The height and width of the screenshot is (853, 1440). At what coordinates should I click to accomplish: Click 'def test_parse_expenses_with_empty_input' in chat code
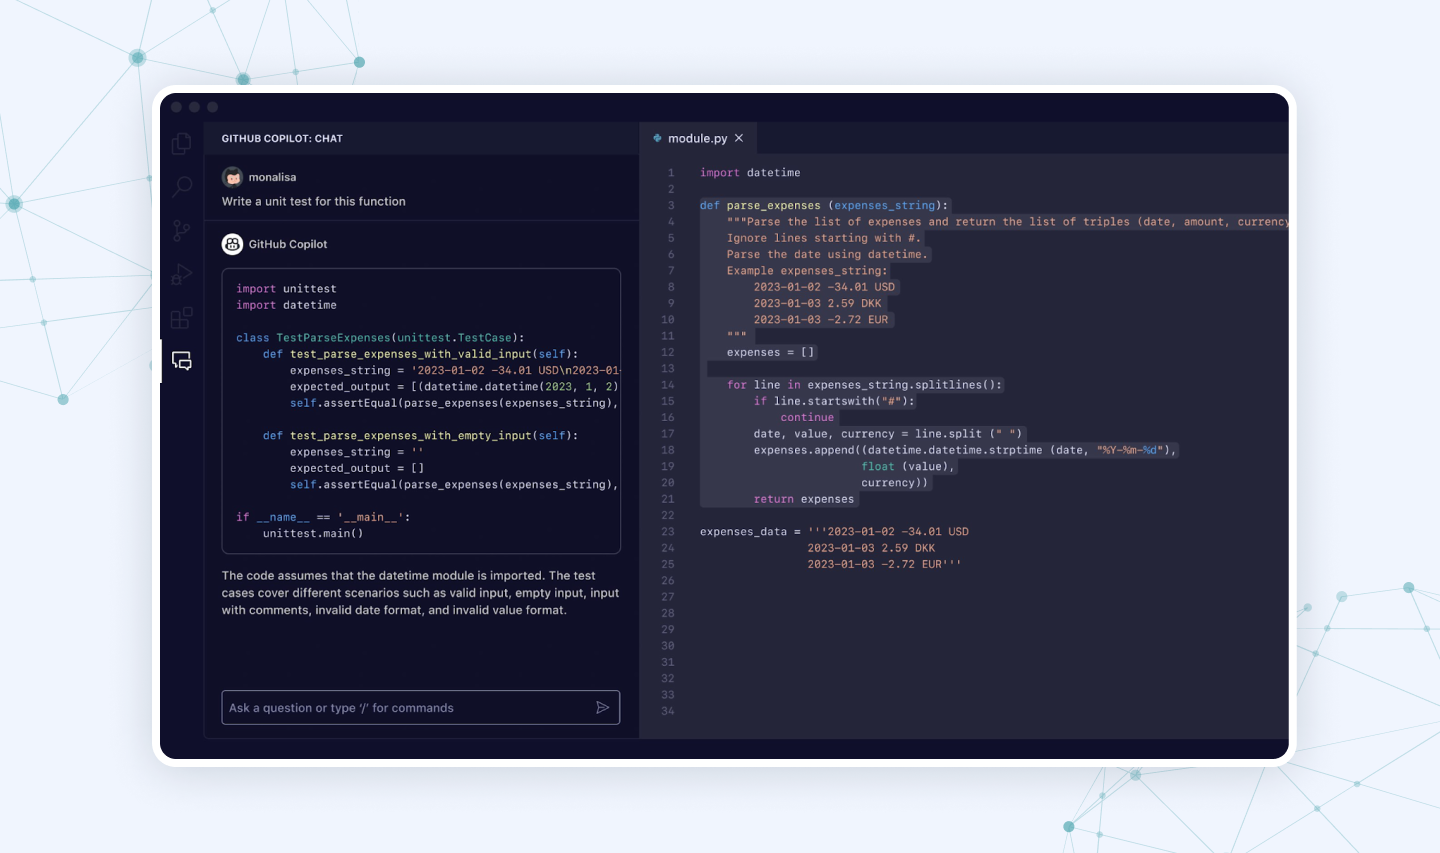click(421, 436)
